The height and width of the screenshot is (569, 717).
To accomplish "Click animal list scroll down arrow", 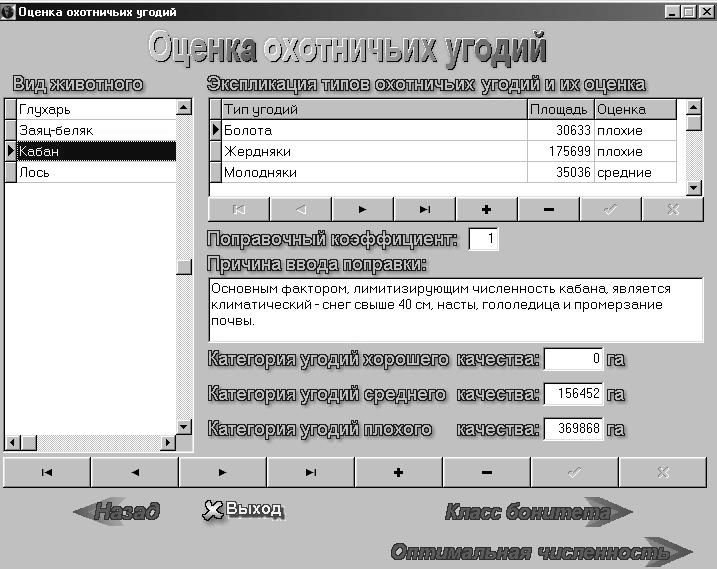I will 184,427.
